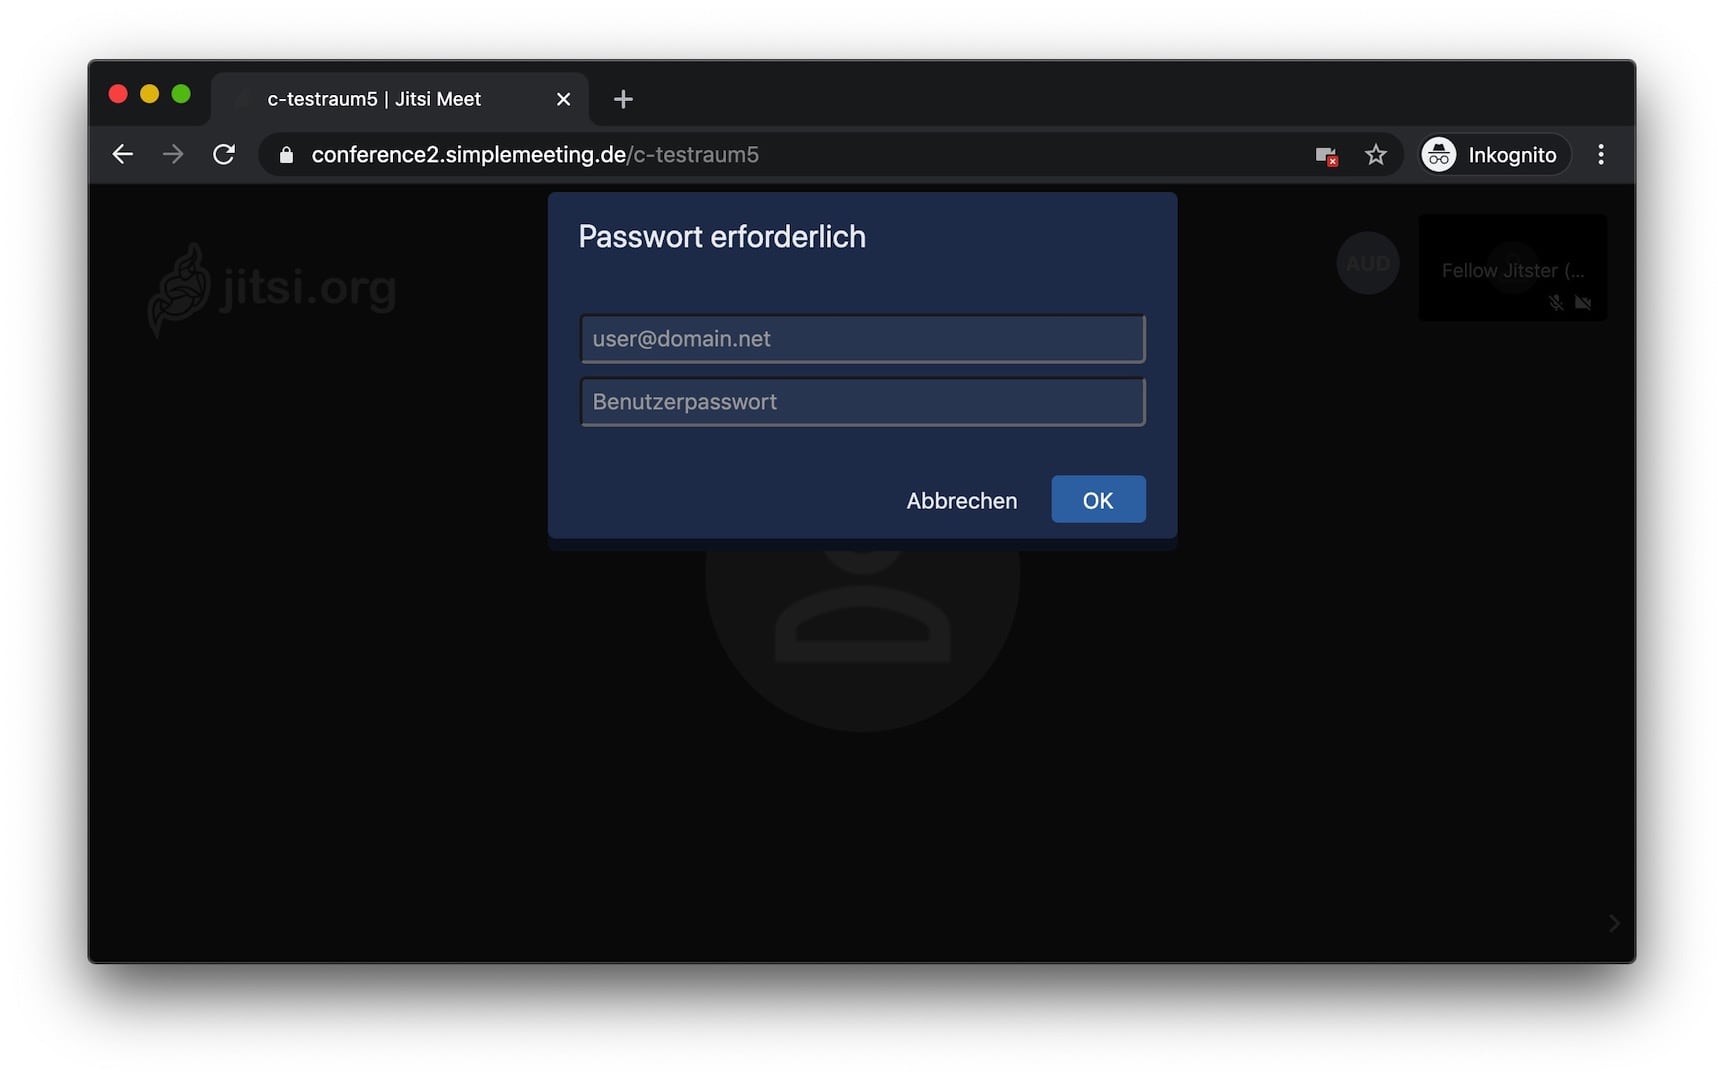Click the lock icon in address bar
This screenshot has width=1724, height=1080.
(x=286, y=155)
